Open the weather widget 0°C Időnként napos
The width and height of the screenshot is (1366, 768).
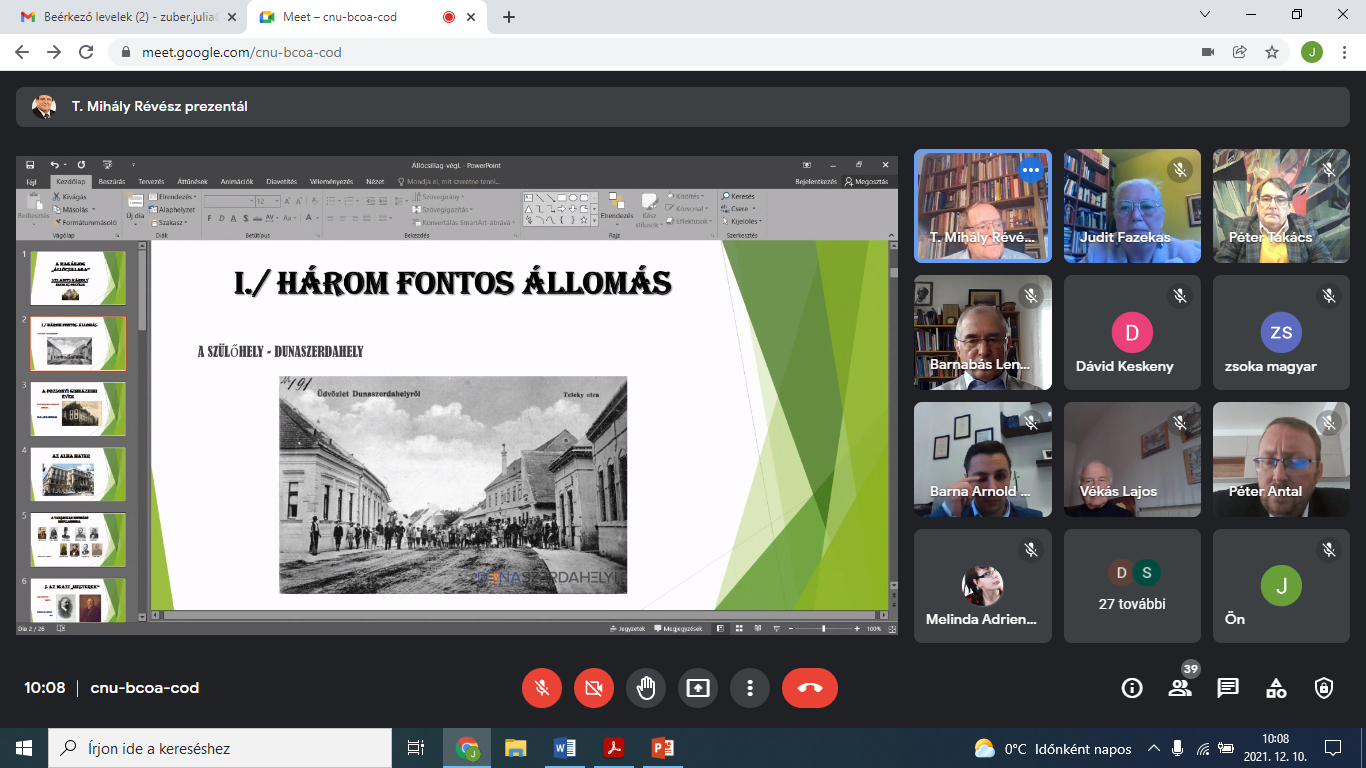coord(1053,748)
